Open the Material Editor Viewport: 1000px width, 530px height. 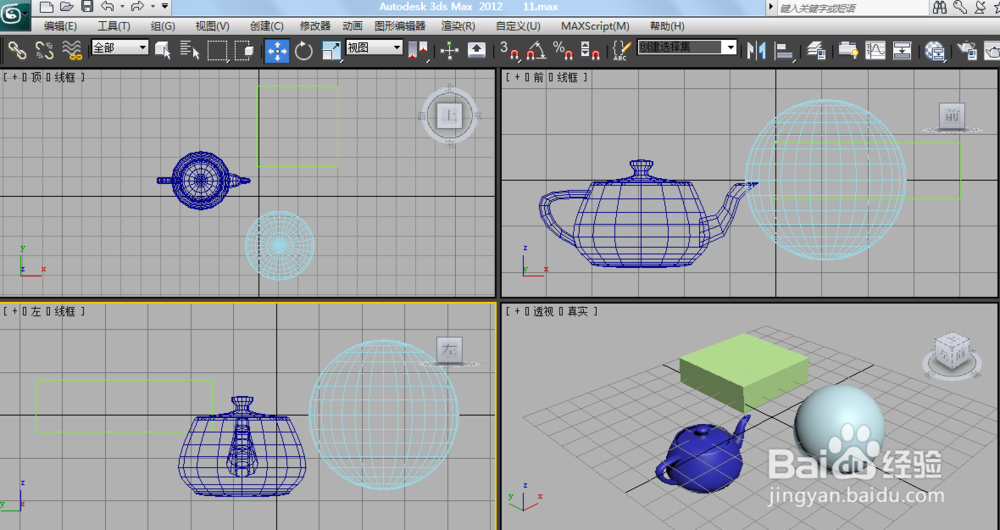934,50
